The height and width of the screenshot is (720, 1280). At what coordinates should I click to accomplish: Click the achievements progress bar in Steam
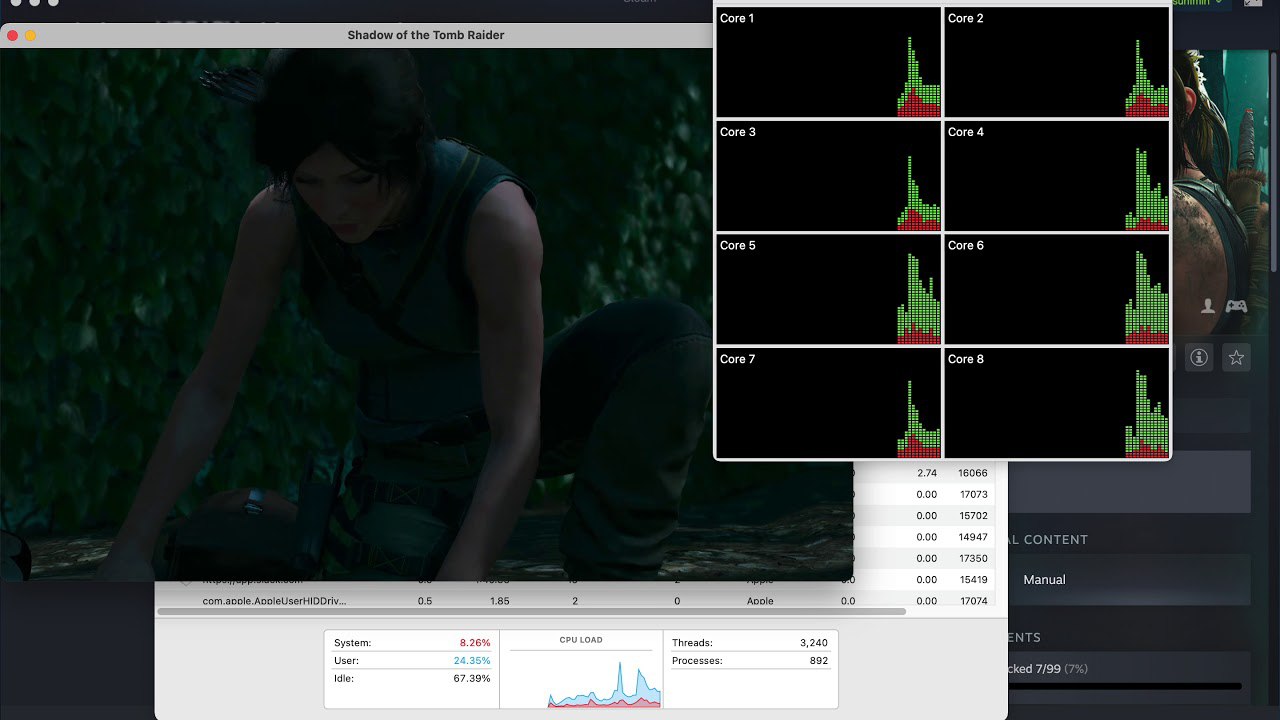coord(1125,686)
